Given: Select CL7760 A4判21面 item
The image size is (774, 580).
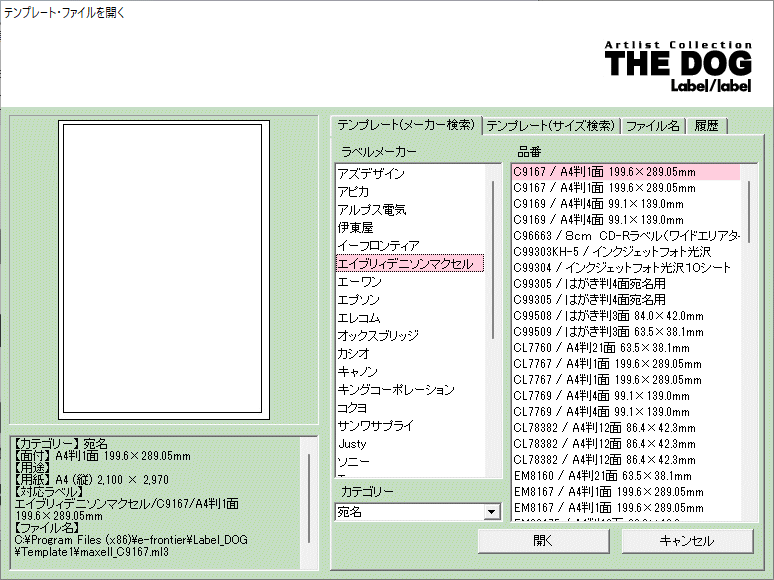Looking at the screenshot, I should 626,348.
